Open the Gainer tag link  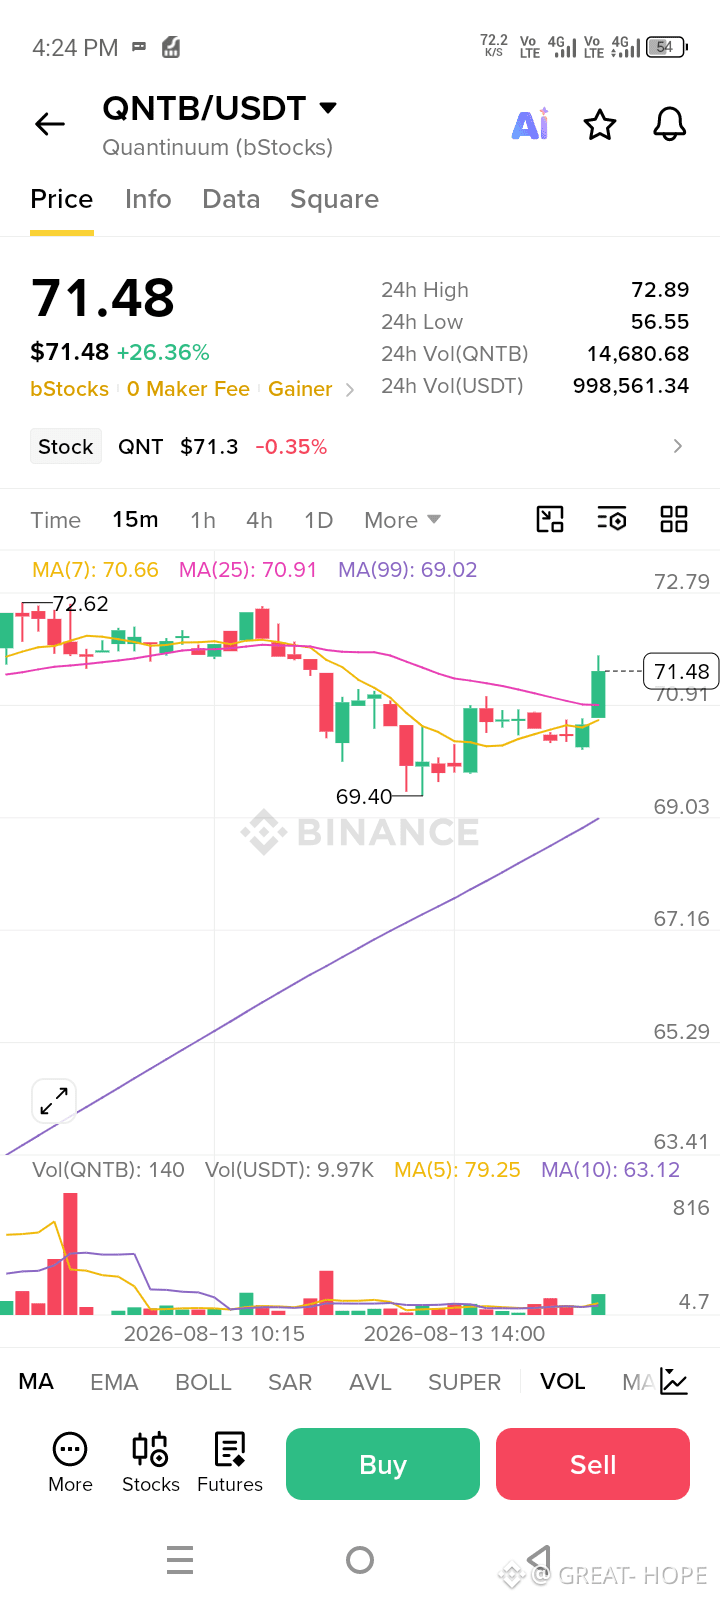(300, 389)
